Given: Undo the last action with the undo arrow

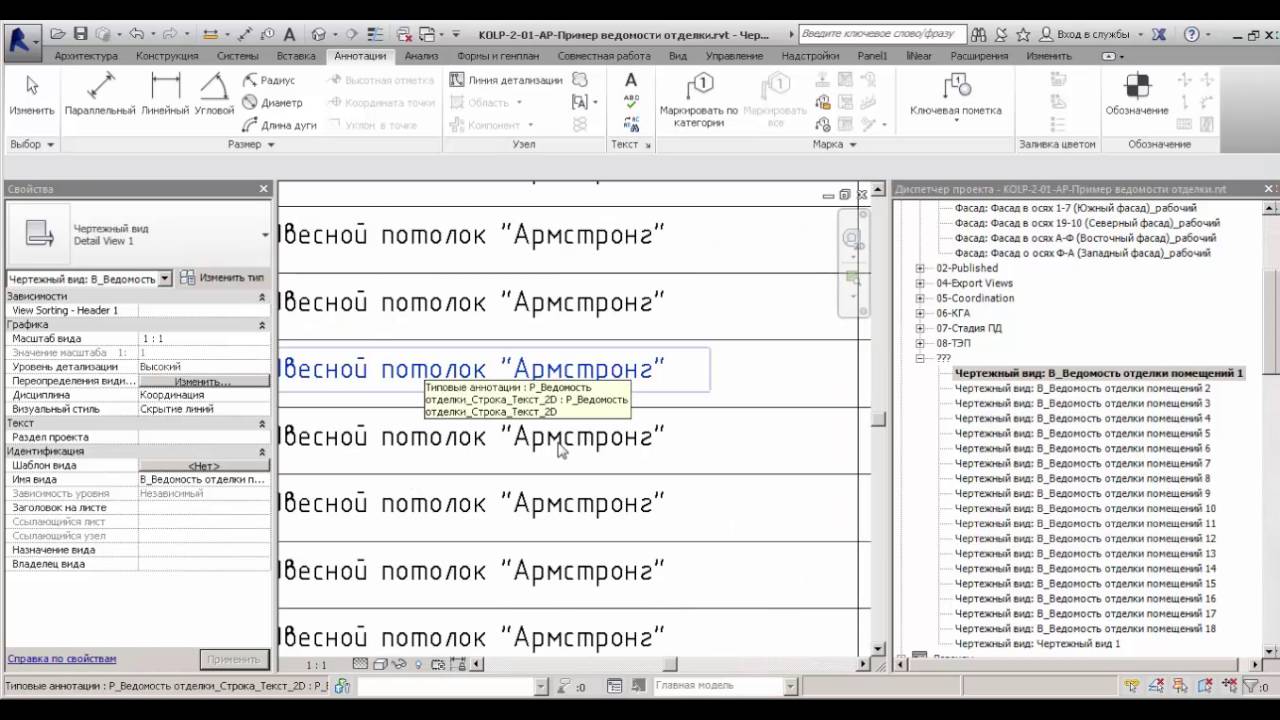Looking at the screenshot, I should (136, 34).
